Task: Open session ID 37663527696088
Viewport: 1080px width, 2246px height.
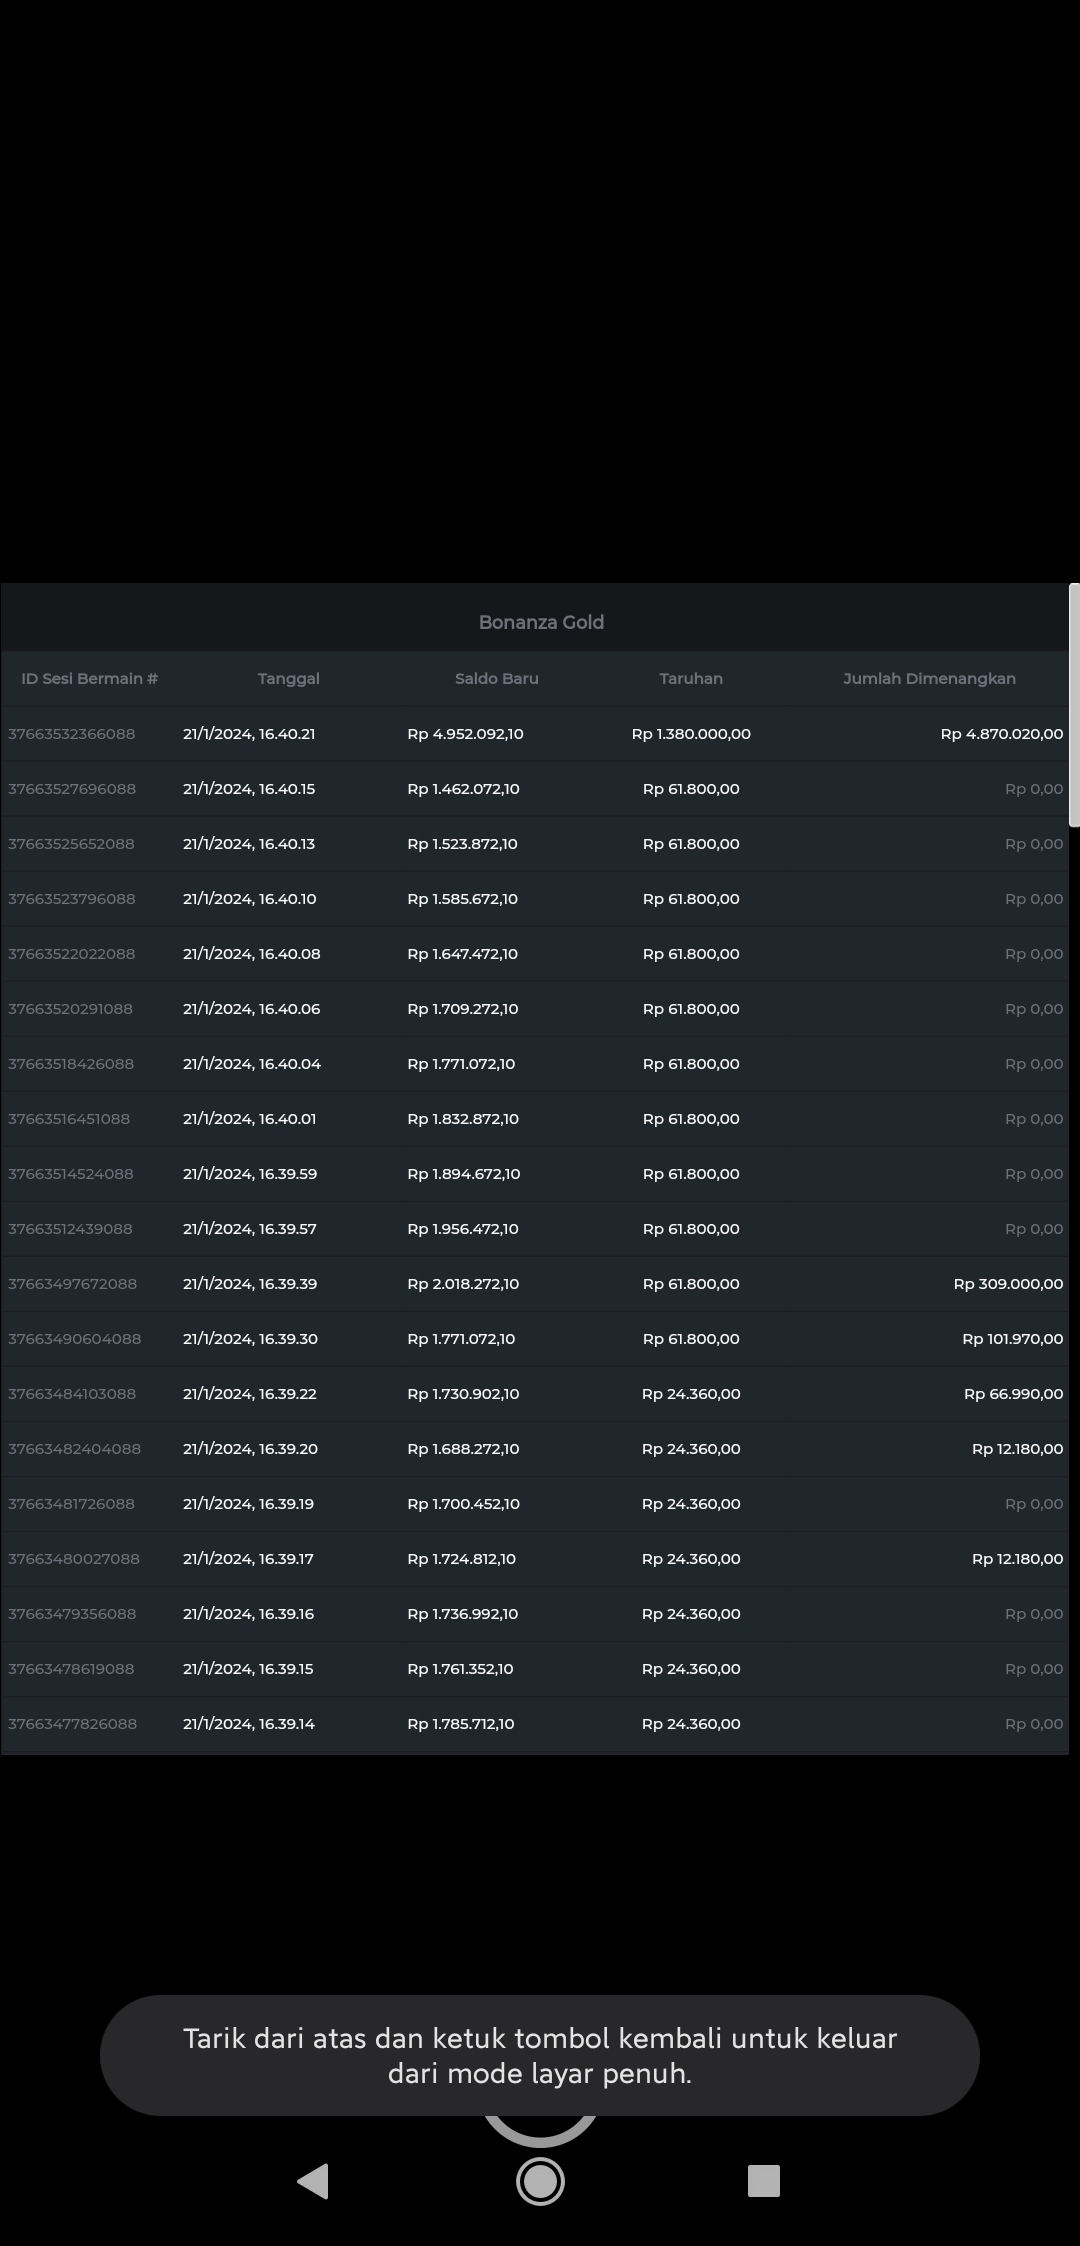Action: pos(72,789)
